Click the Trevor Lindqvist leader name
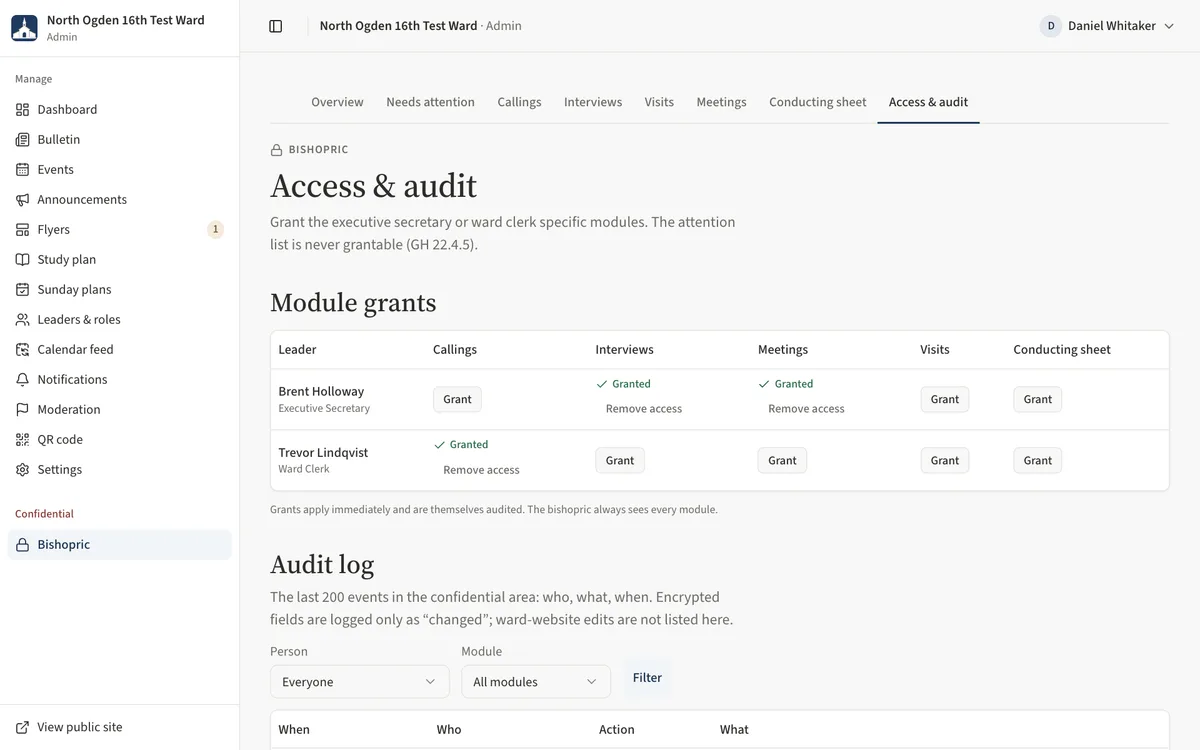 pos(323,453)
